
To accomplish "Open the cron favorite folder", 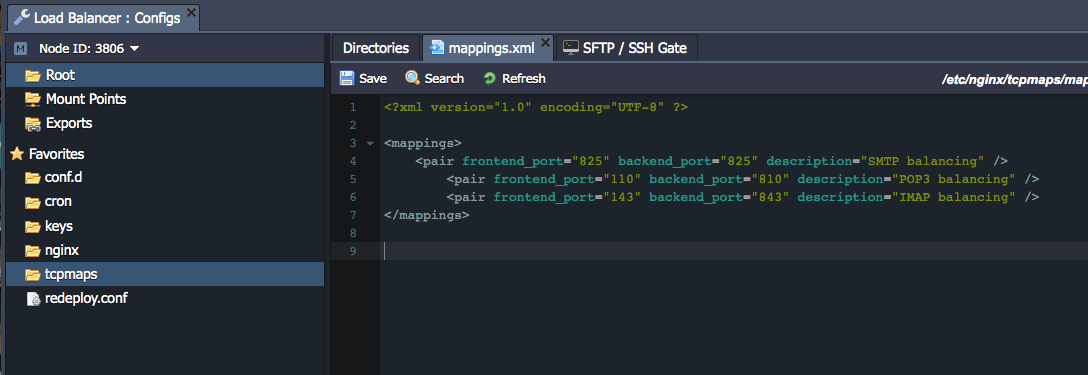I will [58, 202].
